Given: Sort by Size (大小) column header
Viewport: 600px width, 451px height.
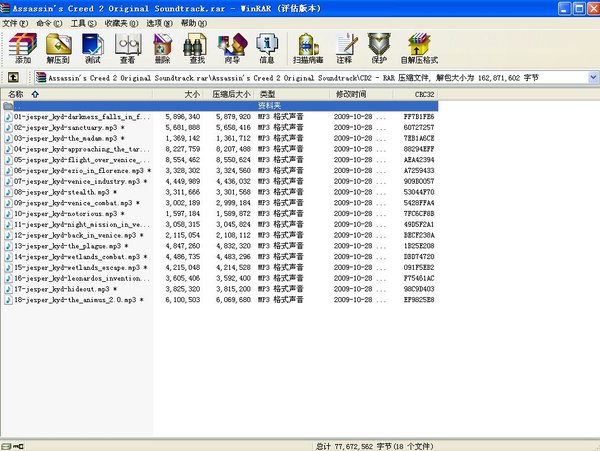Looking at the screenshot, I should click(x=178, y=94).
